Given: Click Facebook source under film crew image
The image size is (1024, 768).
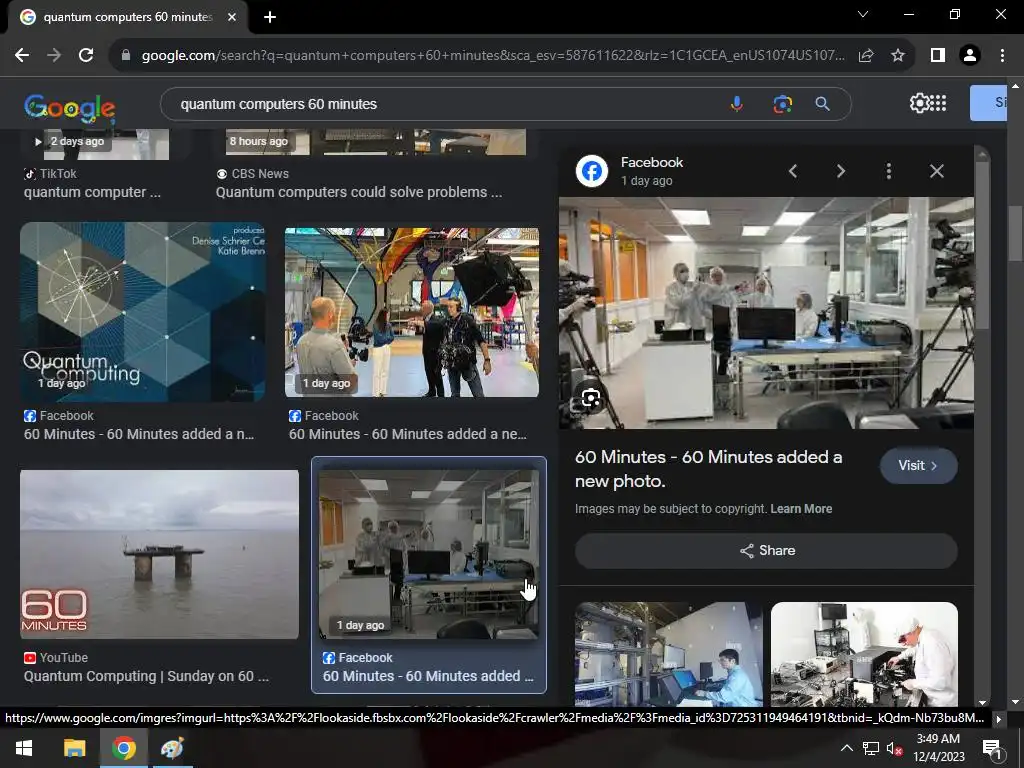Looking at the screenshot, I should pos(324,415).
